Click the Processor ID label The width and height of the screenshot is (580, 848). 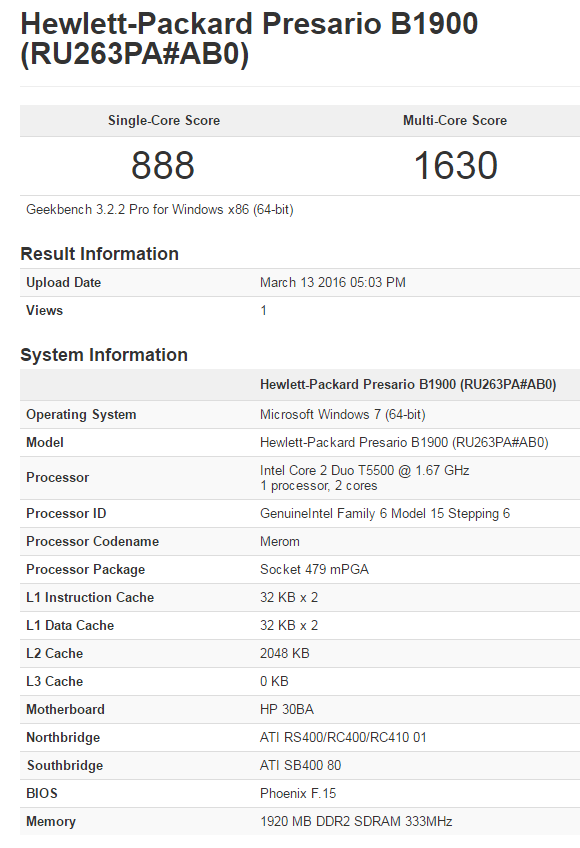point(66,513)
